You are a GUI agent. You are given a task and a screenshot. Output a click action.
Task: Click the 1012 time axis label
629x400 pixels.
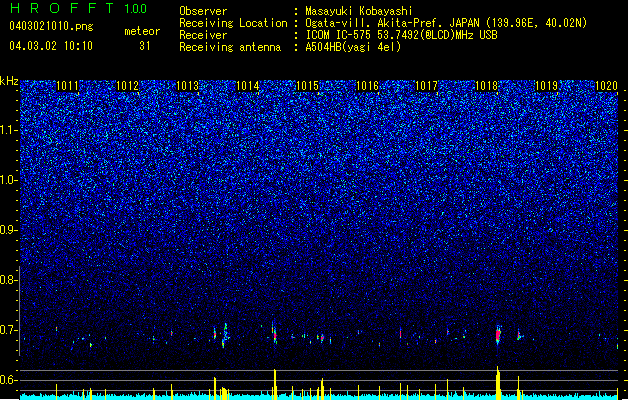click(x=127, y=86)
